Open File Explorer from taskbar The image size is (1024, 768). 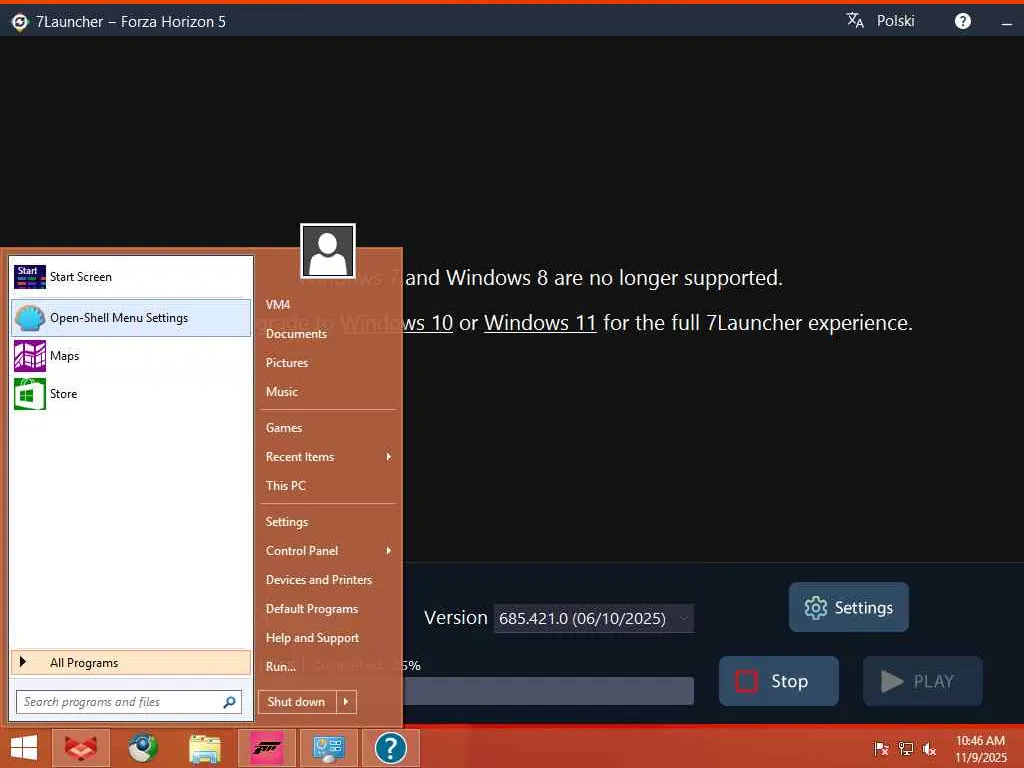[x=205, y=748]
